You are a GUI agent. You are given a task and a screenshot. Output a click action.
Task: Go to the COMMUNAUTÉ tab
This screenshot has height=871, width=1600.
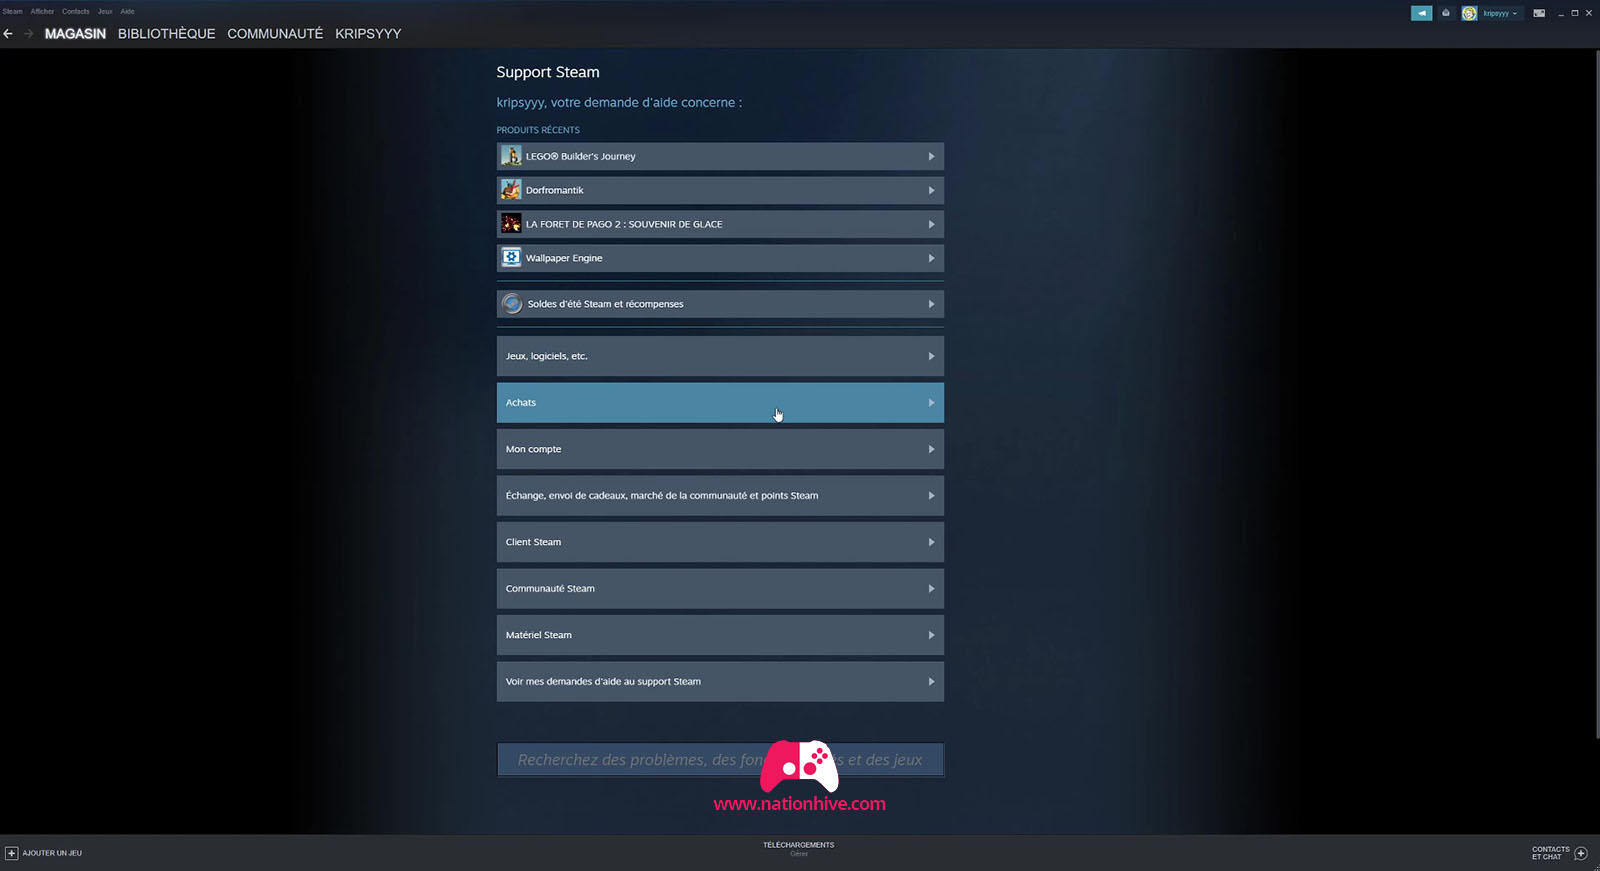pyautogui.click(x=275, y=34)
